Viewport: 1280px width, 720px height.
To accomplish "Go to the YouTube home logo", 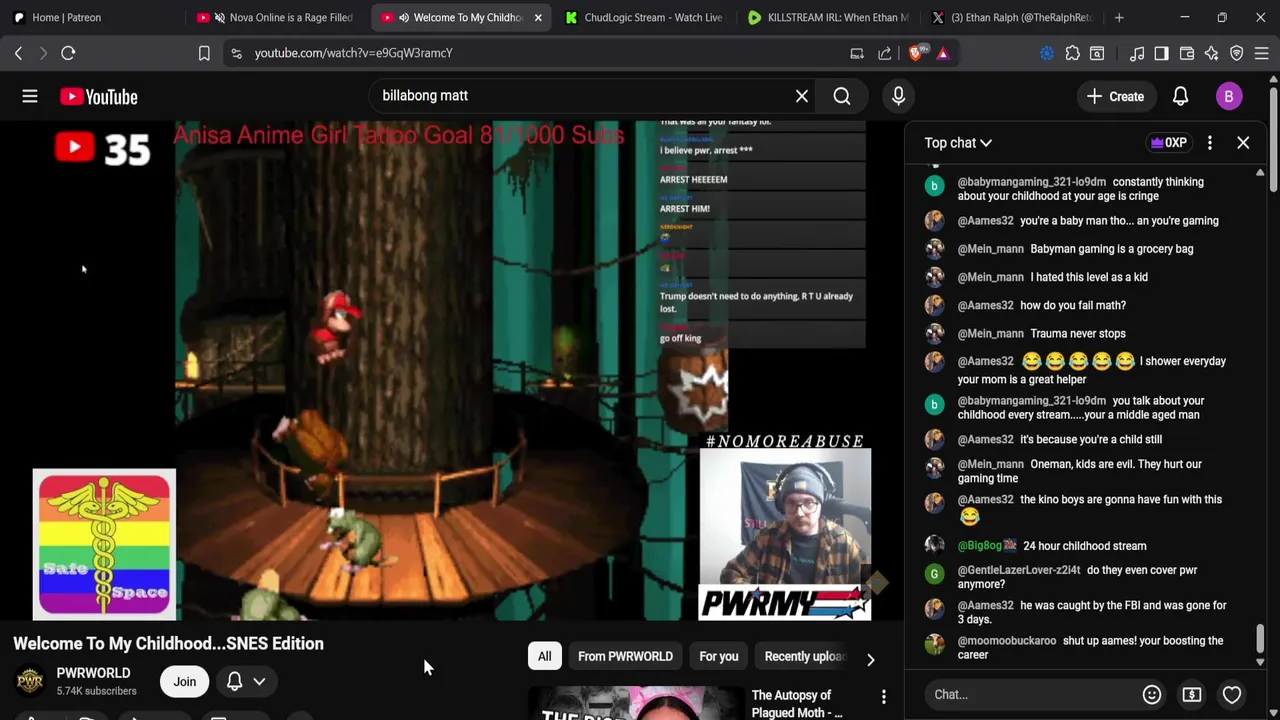I will (x=98, y=96).
